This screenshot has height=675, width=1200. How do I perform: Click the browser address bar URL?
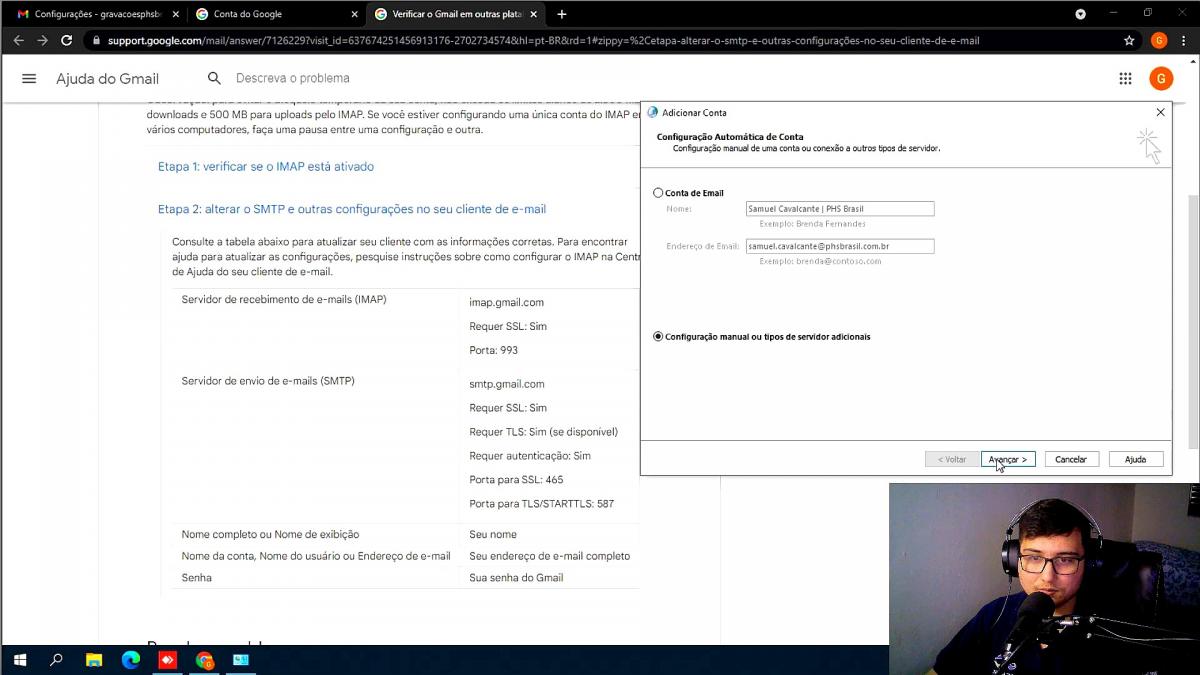(x=543, y=41)
